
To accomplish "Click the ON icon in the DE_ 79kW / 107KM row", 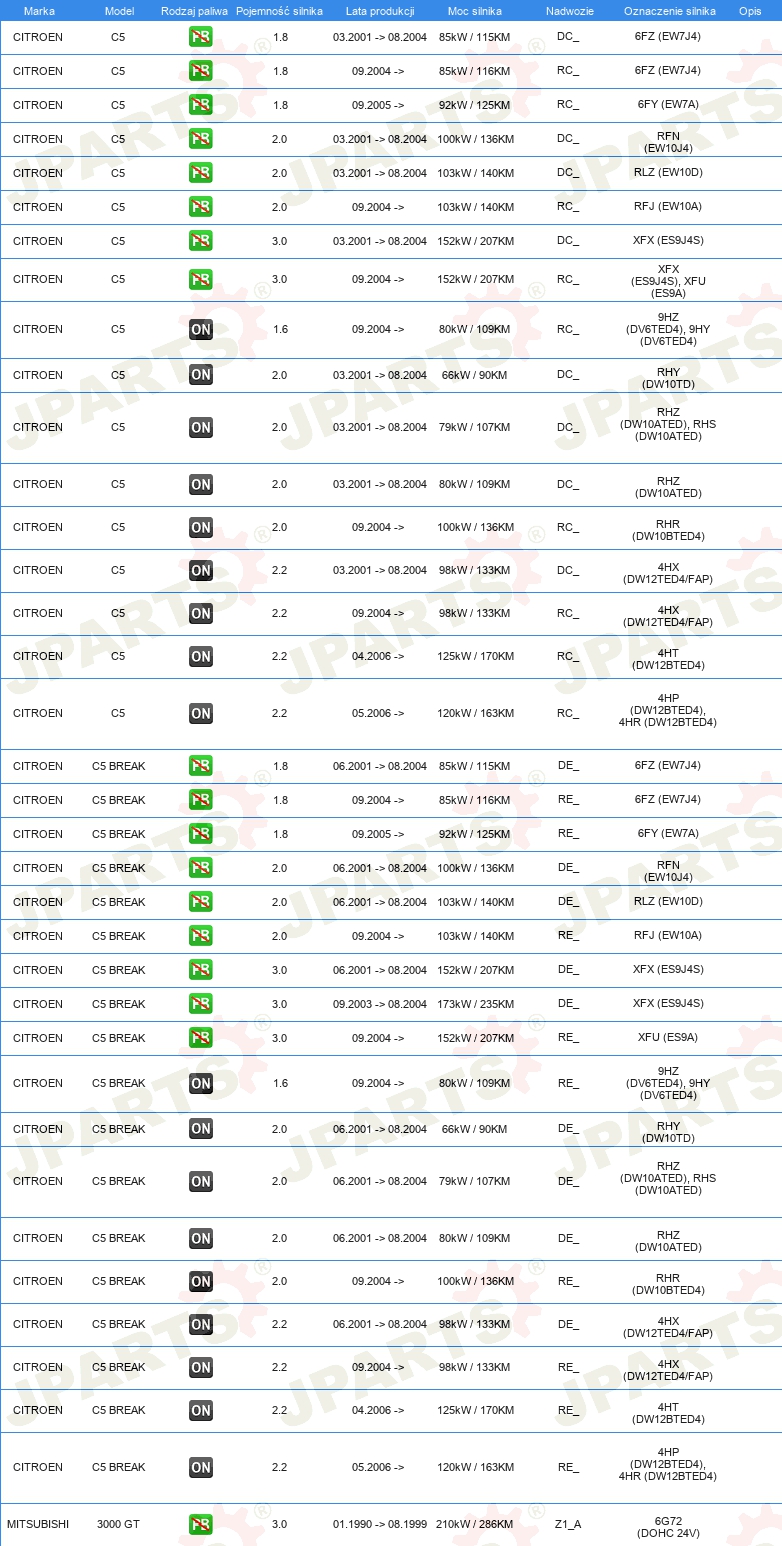I will tap(200, 1181).
